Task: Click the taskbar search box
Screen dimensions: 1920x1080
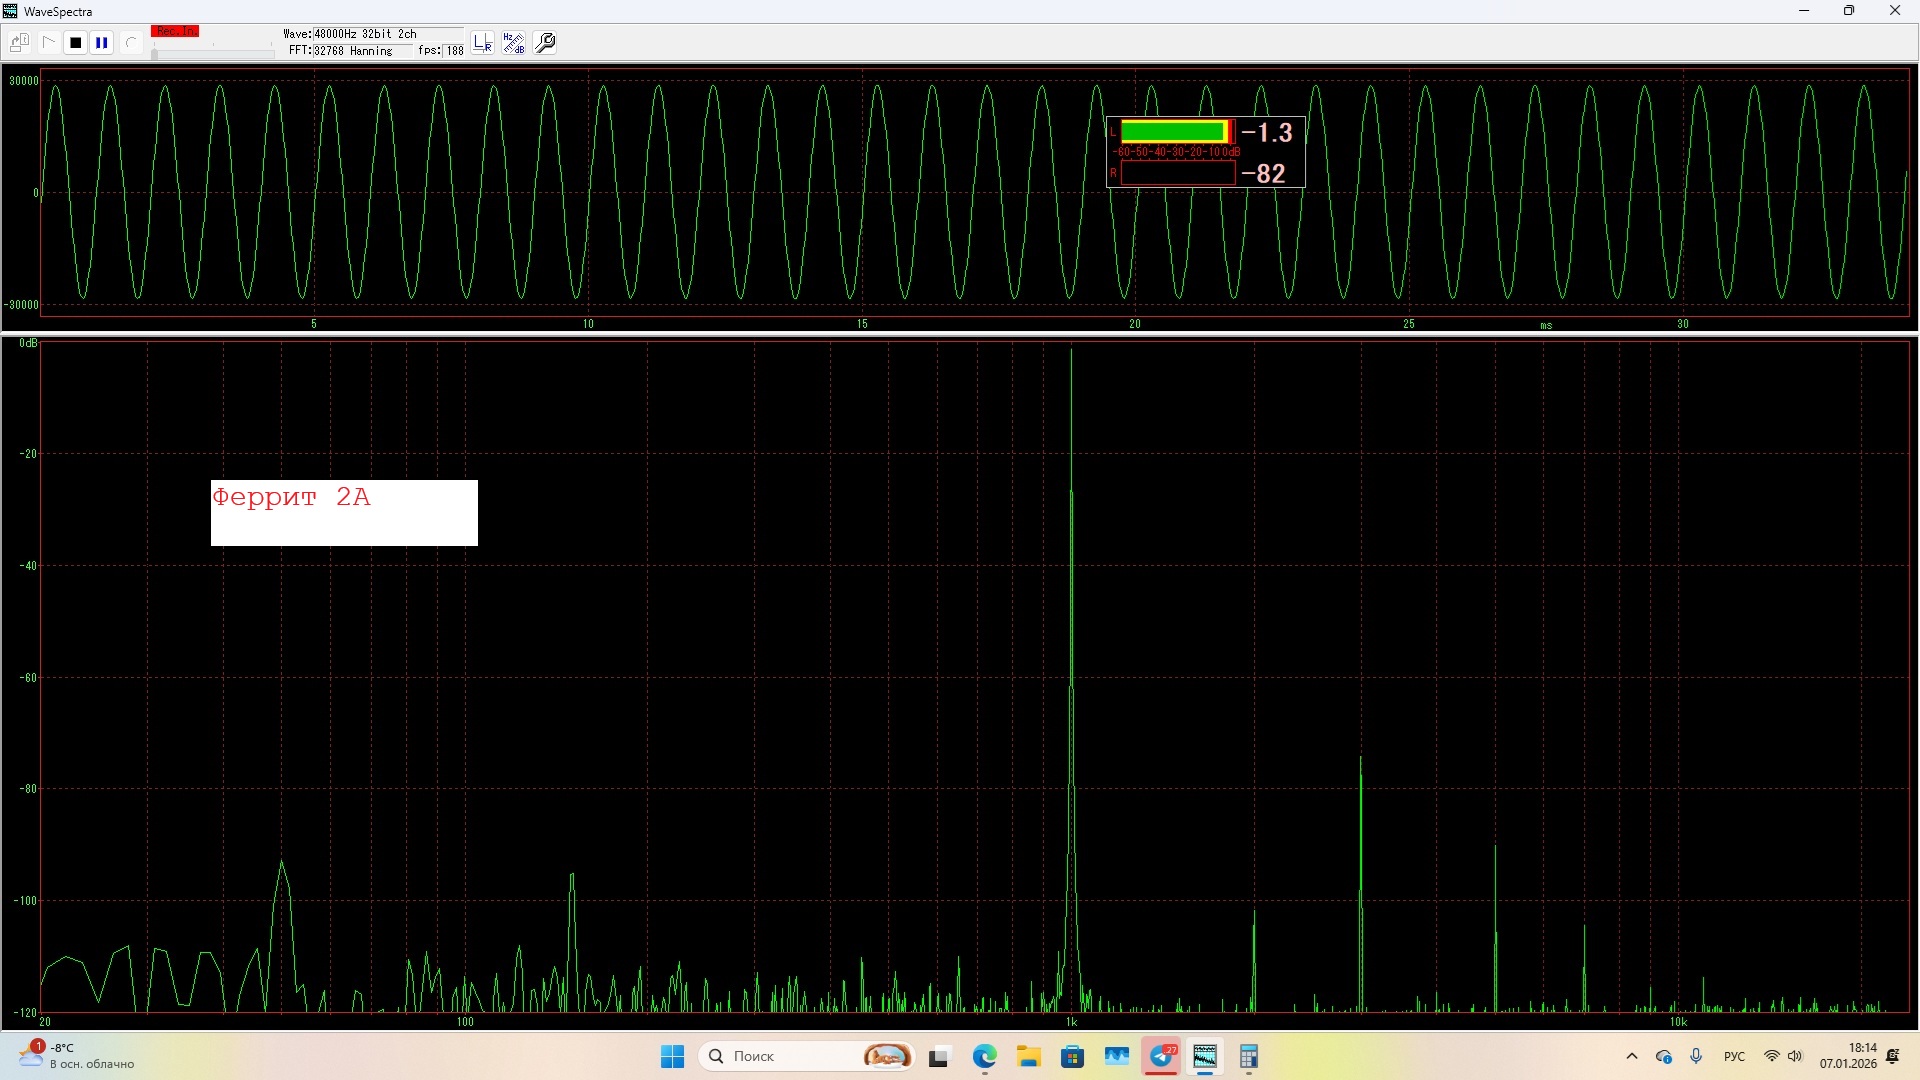Action: tap(790, 1056)
